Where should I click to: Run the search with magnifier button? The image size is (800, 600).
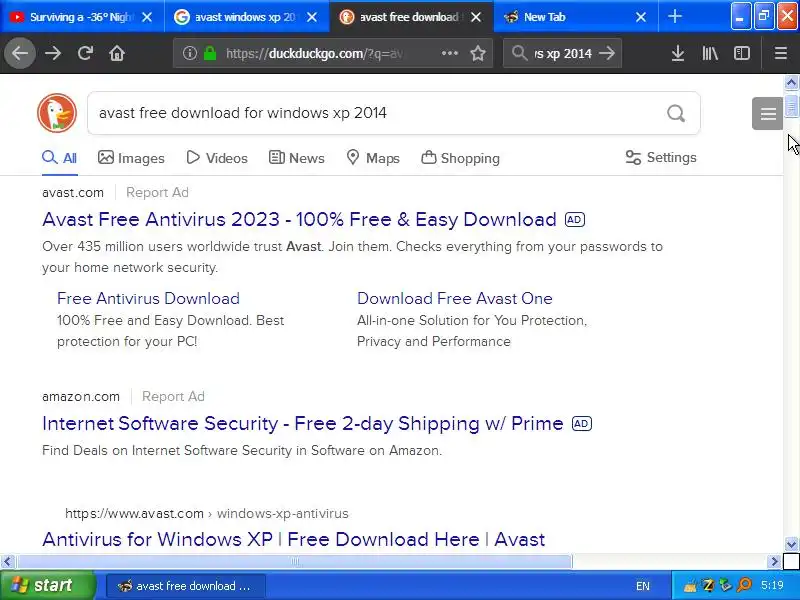(676, 113)
